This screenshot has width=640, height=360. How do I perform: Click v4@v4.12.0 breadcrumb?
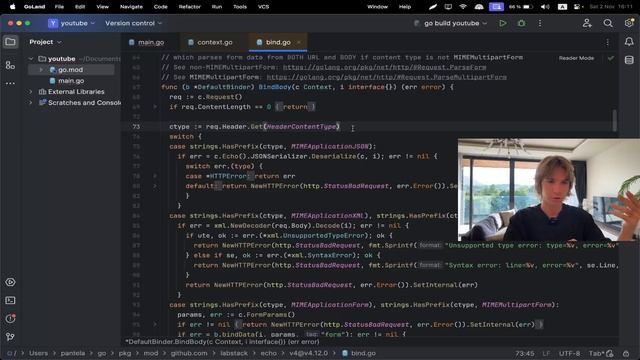[308, 353]
